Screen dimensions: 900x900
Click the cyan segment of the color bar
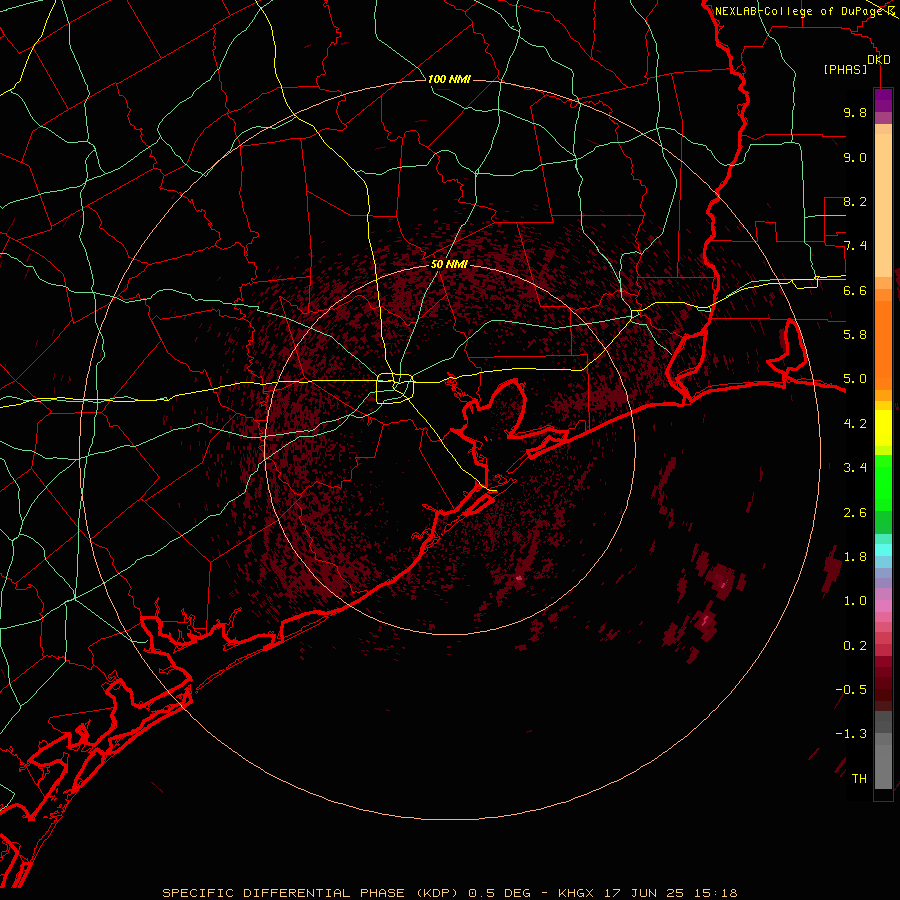pyautogui.click(x=883, y=550)
